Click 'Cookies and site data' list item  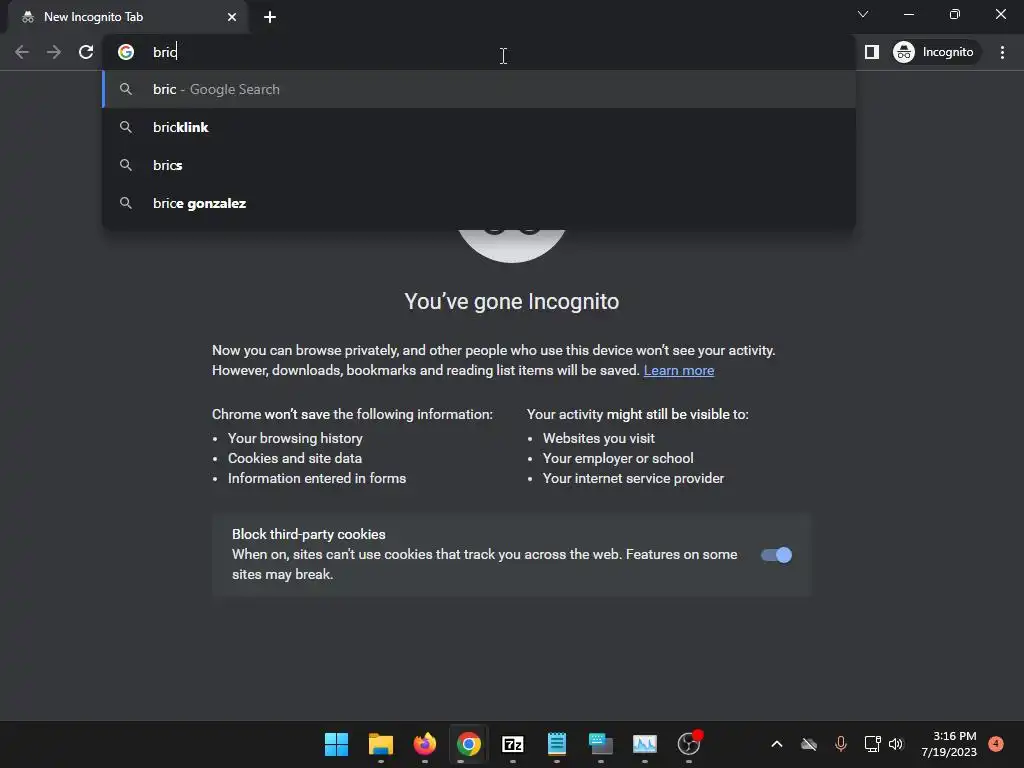click(295, 458)
